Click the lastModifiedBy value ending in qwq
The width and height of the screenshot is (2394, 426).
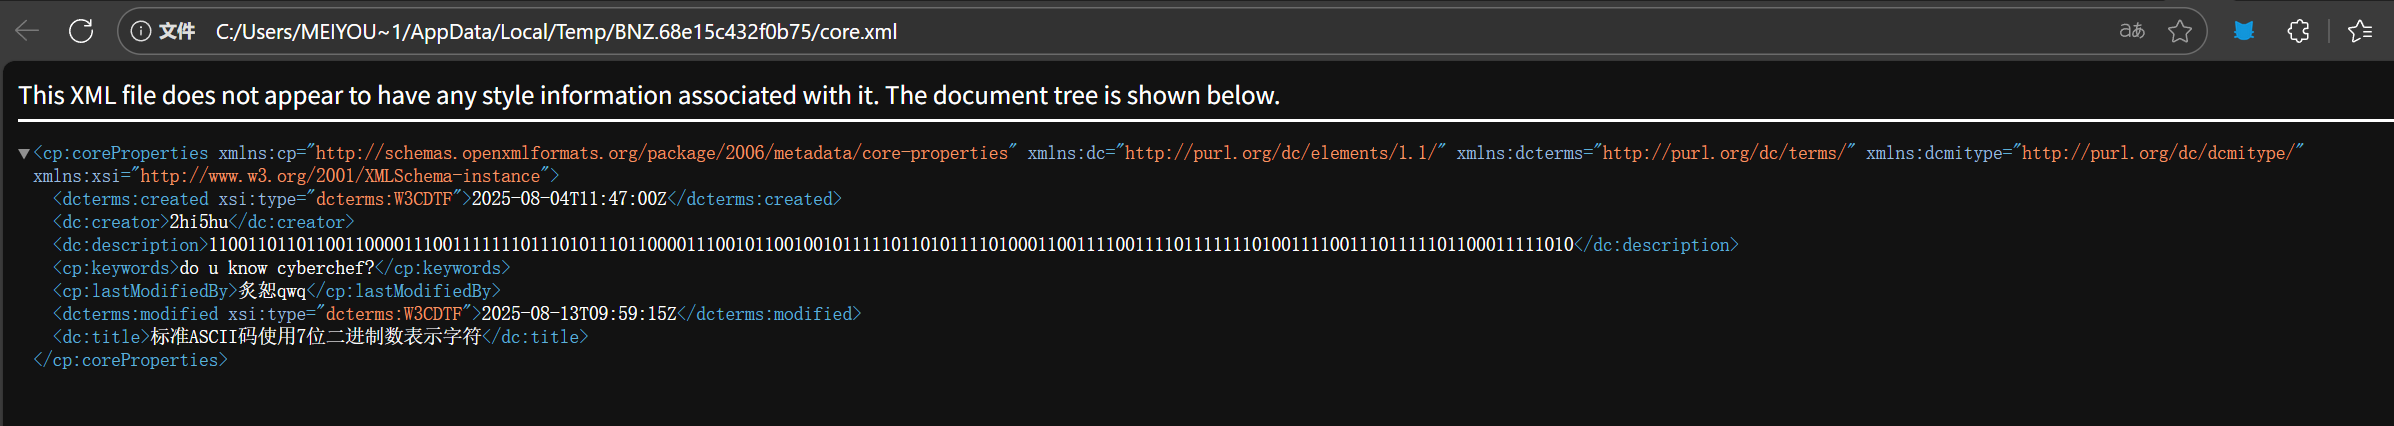[272, 291]
